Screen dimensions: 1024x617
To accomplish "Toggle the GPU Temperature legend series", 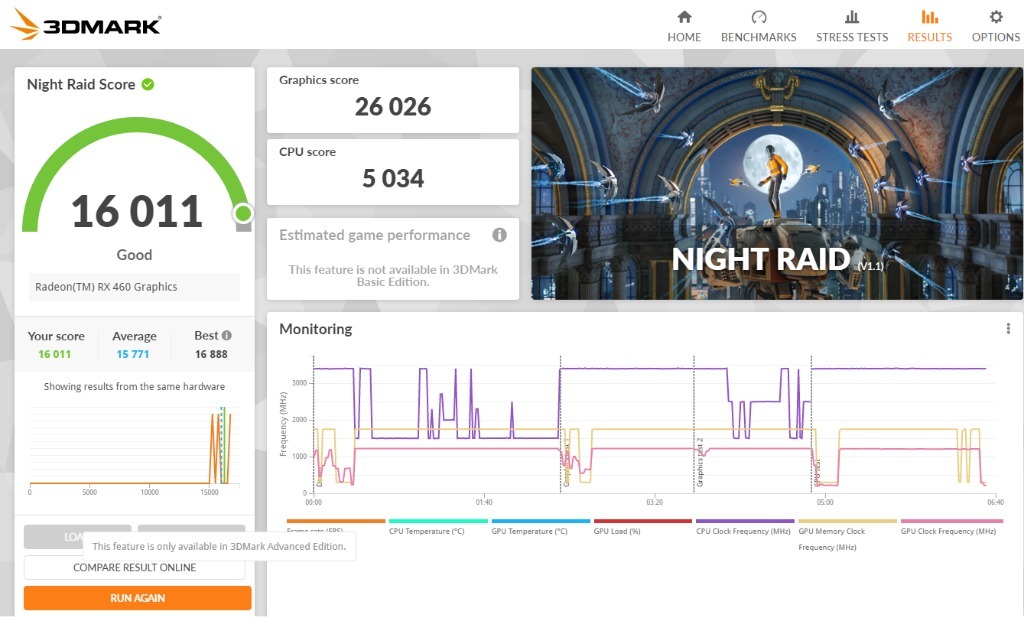I will pyautogui.click(x=529, y=531).
